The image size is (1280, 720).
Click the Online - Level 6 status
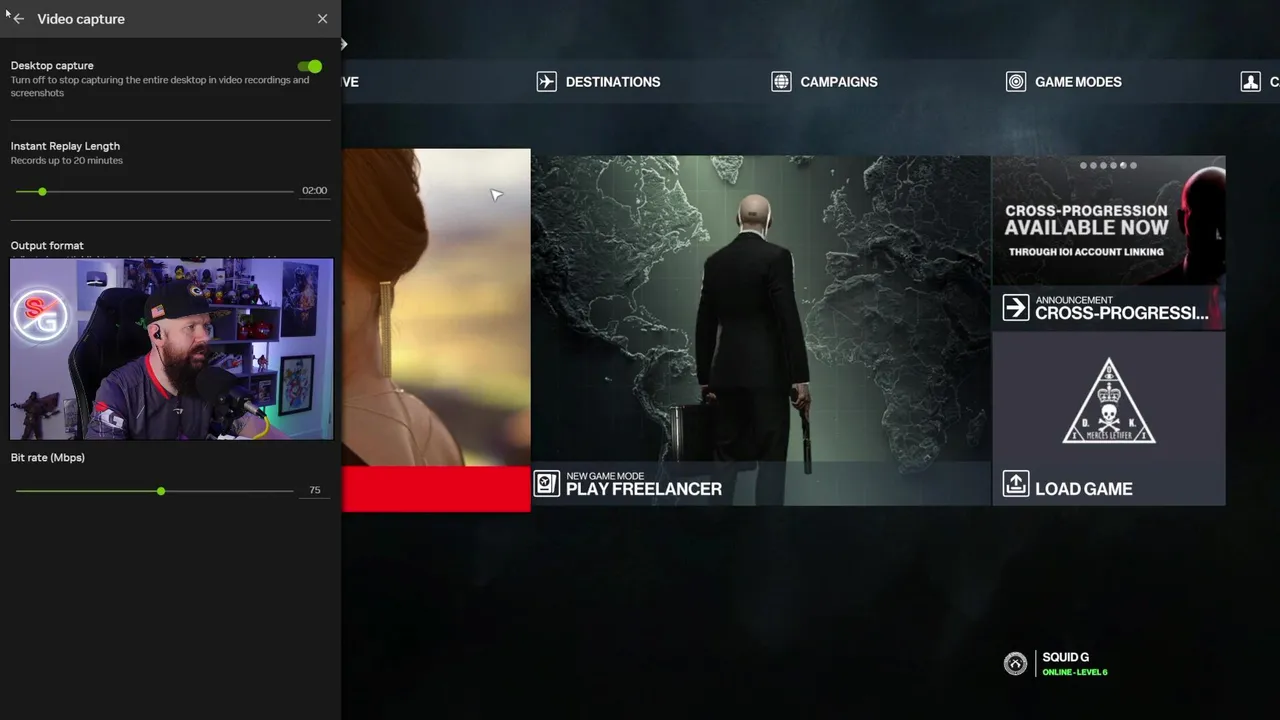click(1075, 672)
